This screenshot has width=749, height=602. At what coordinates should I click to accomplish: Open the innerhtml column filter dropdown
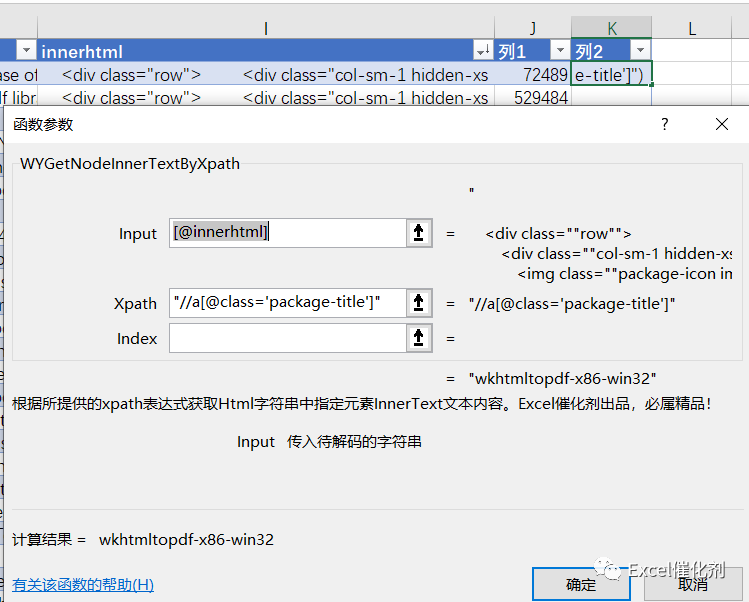point(483,50)
